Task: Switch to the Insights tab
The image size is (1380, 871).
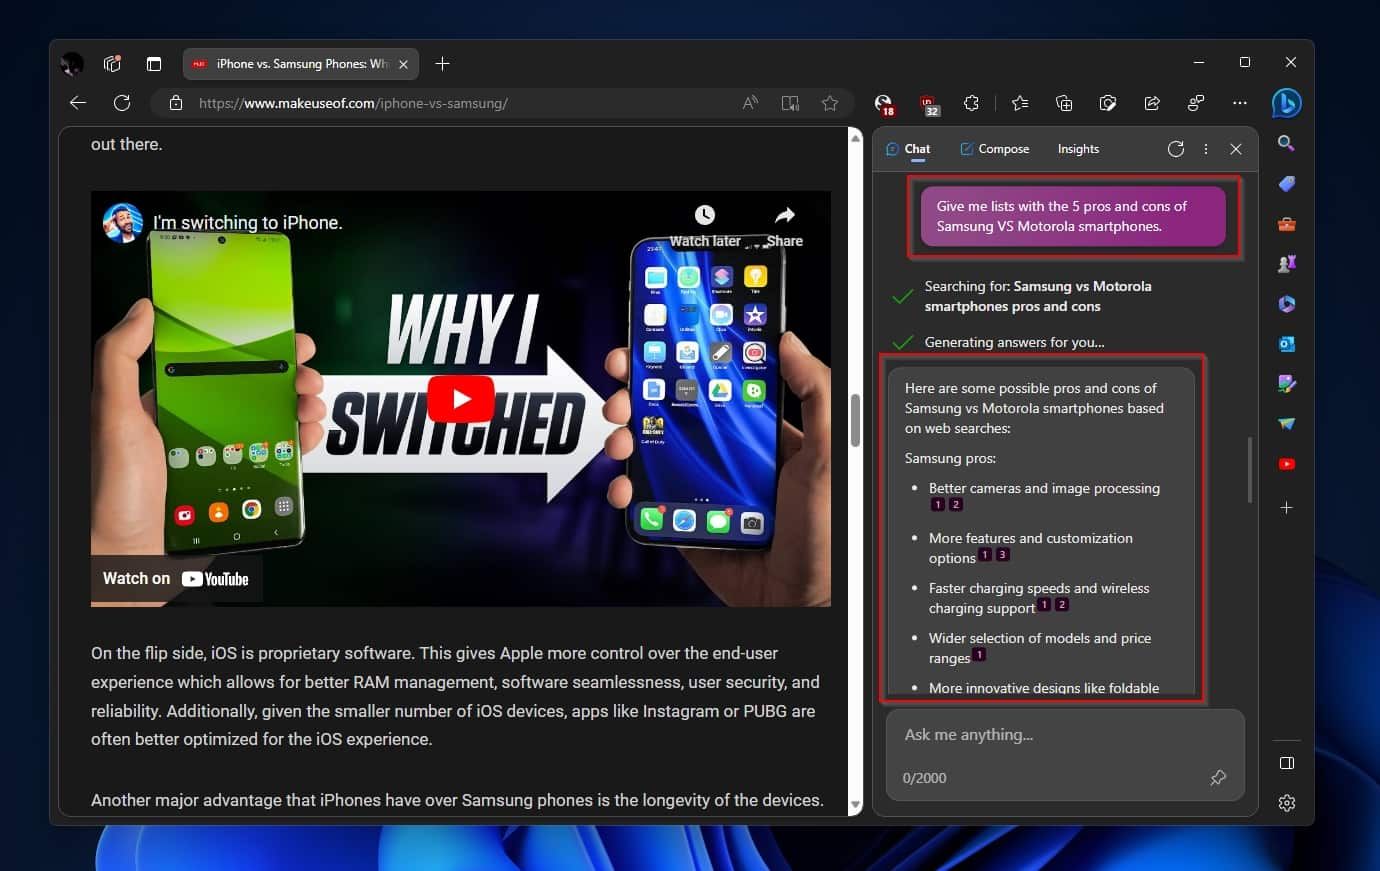Action: (1078, 149)
